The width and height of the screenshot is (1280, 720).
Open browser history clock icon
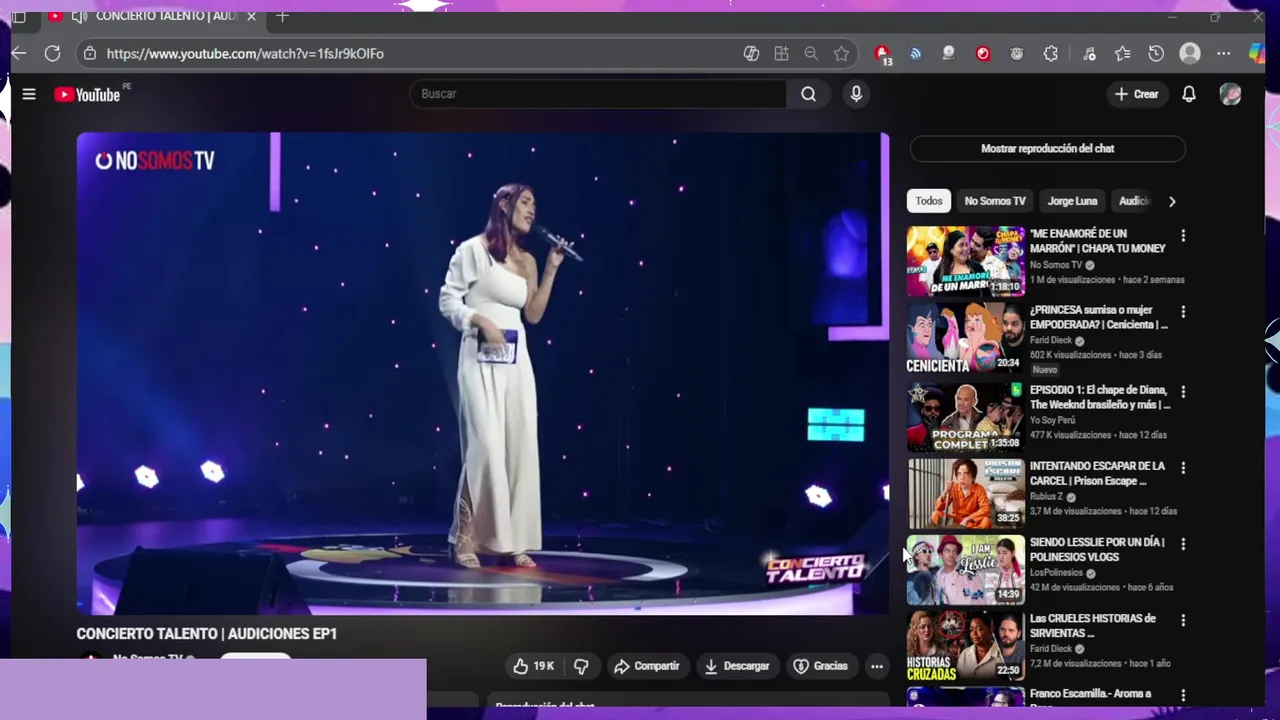[1156, 54]
